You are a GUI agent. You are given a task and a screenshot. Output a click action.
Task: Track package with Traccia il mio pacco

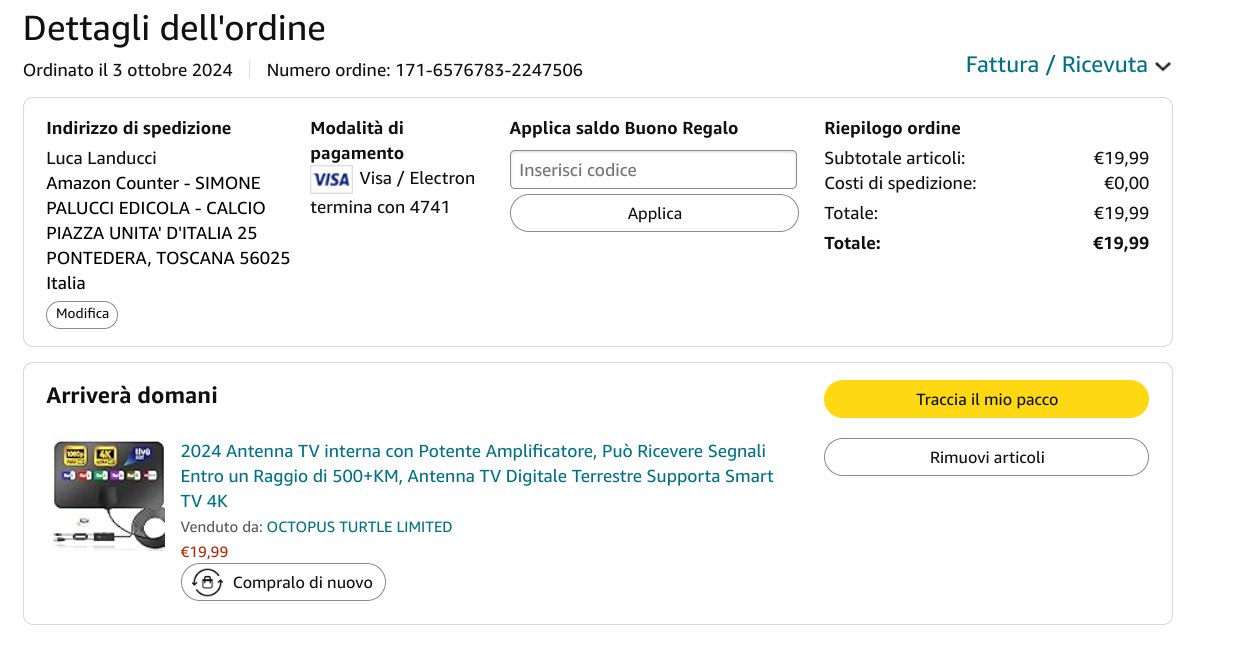click(x=986, y=399)
